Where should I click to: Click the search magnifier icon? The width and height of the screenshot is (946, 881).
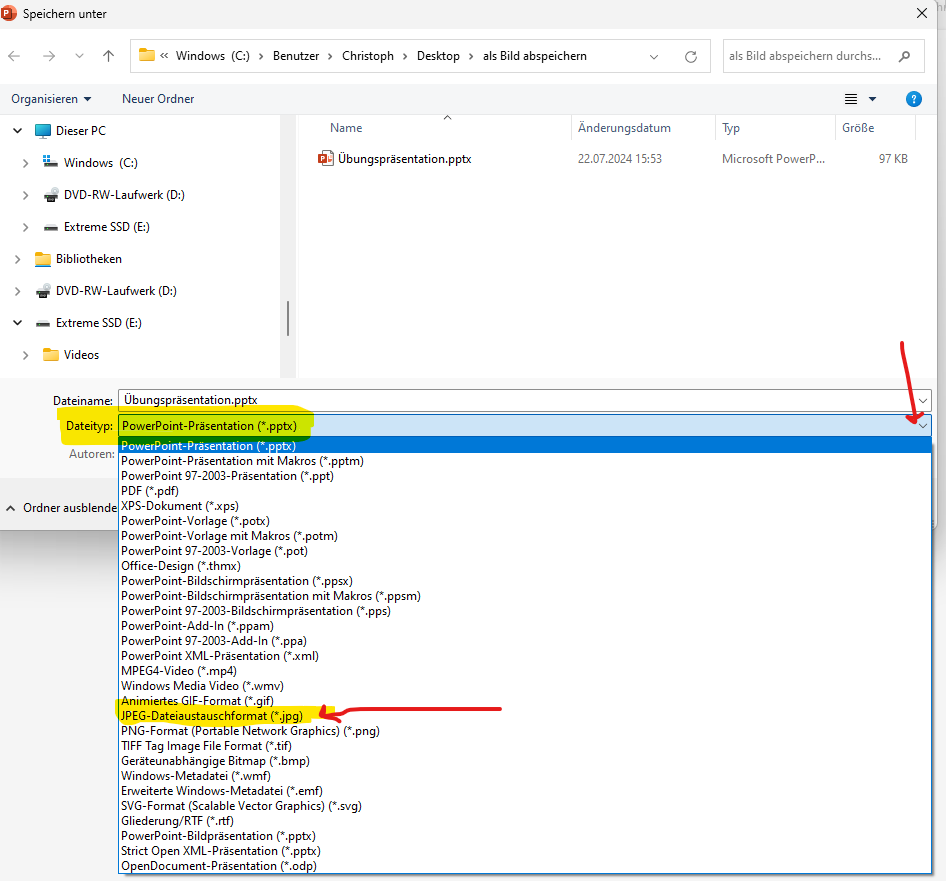(x=905, y=57)
